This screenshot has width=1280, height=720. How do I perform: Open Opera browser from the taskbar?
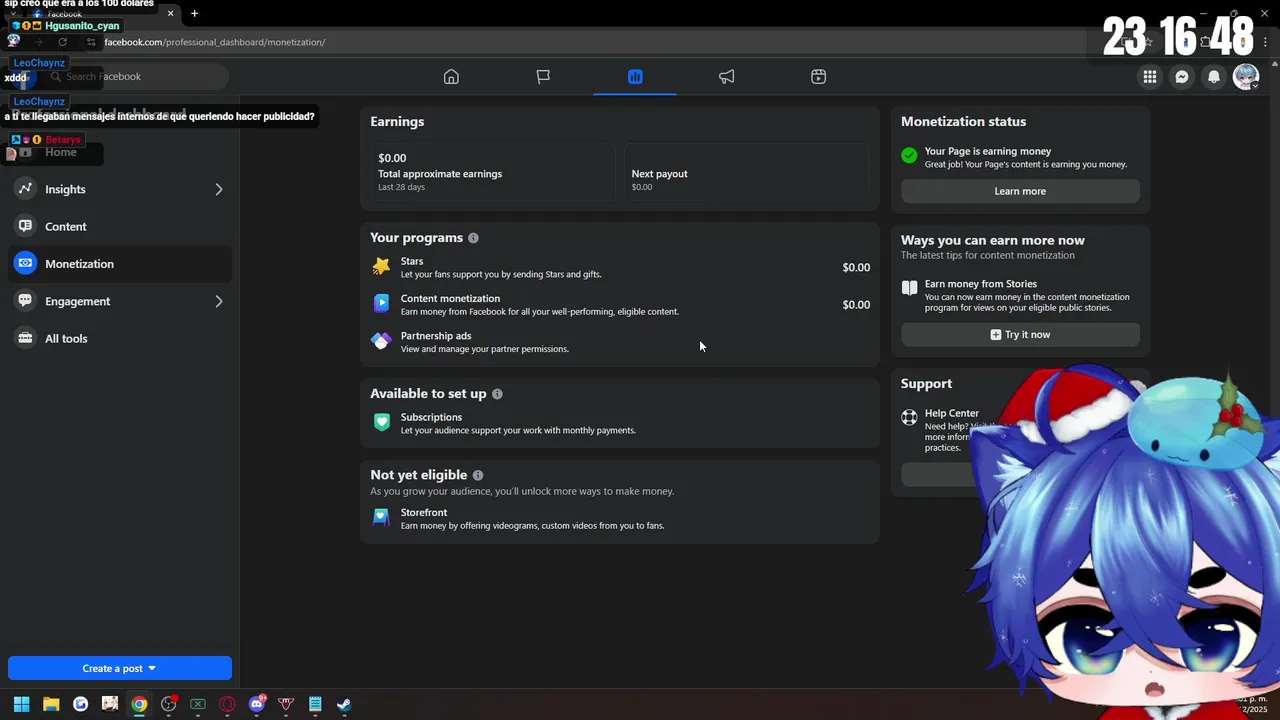227,704
